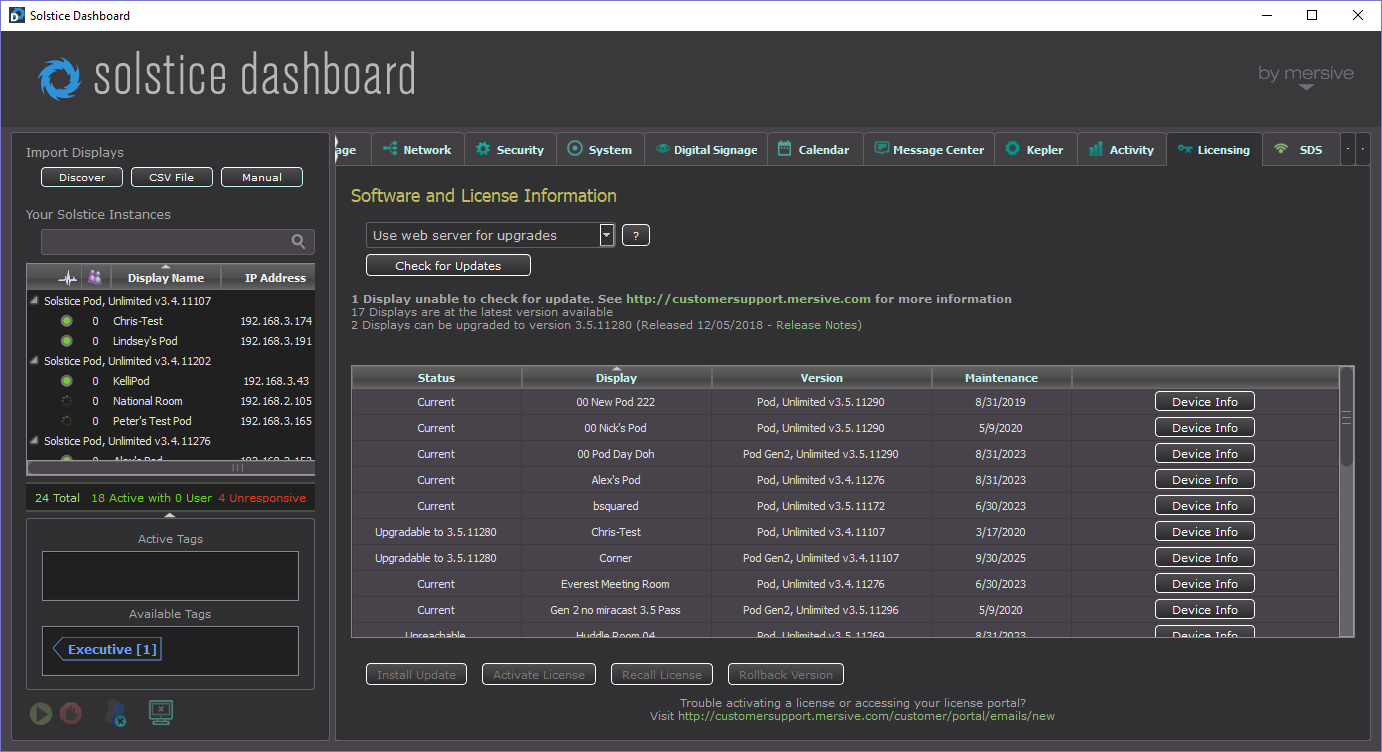Click the left tab scroll arrow
The image size is (1382, 752).
(x=1348, y=149)
